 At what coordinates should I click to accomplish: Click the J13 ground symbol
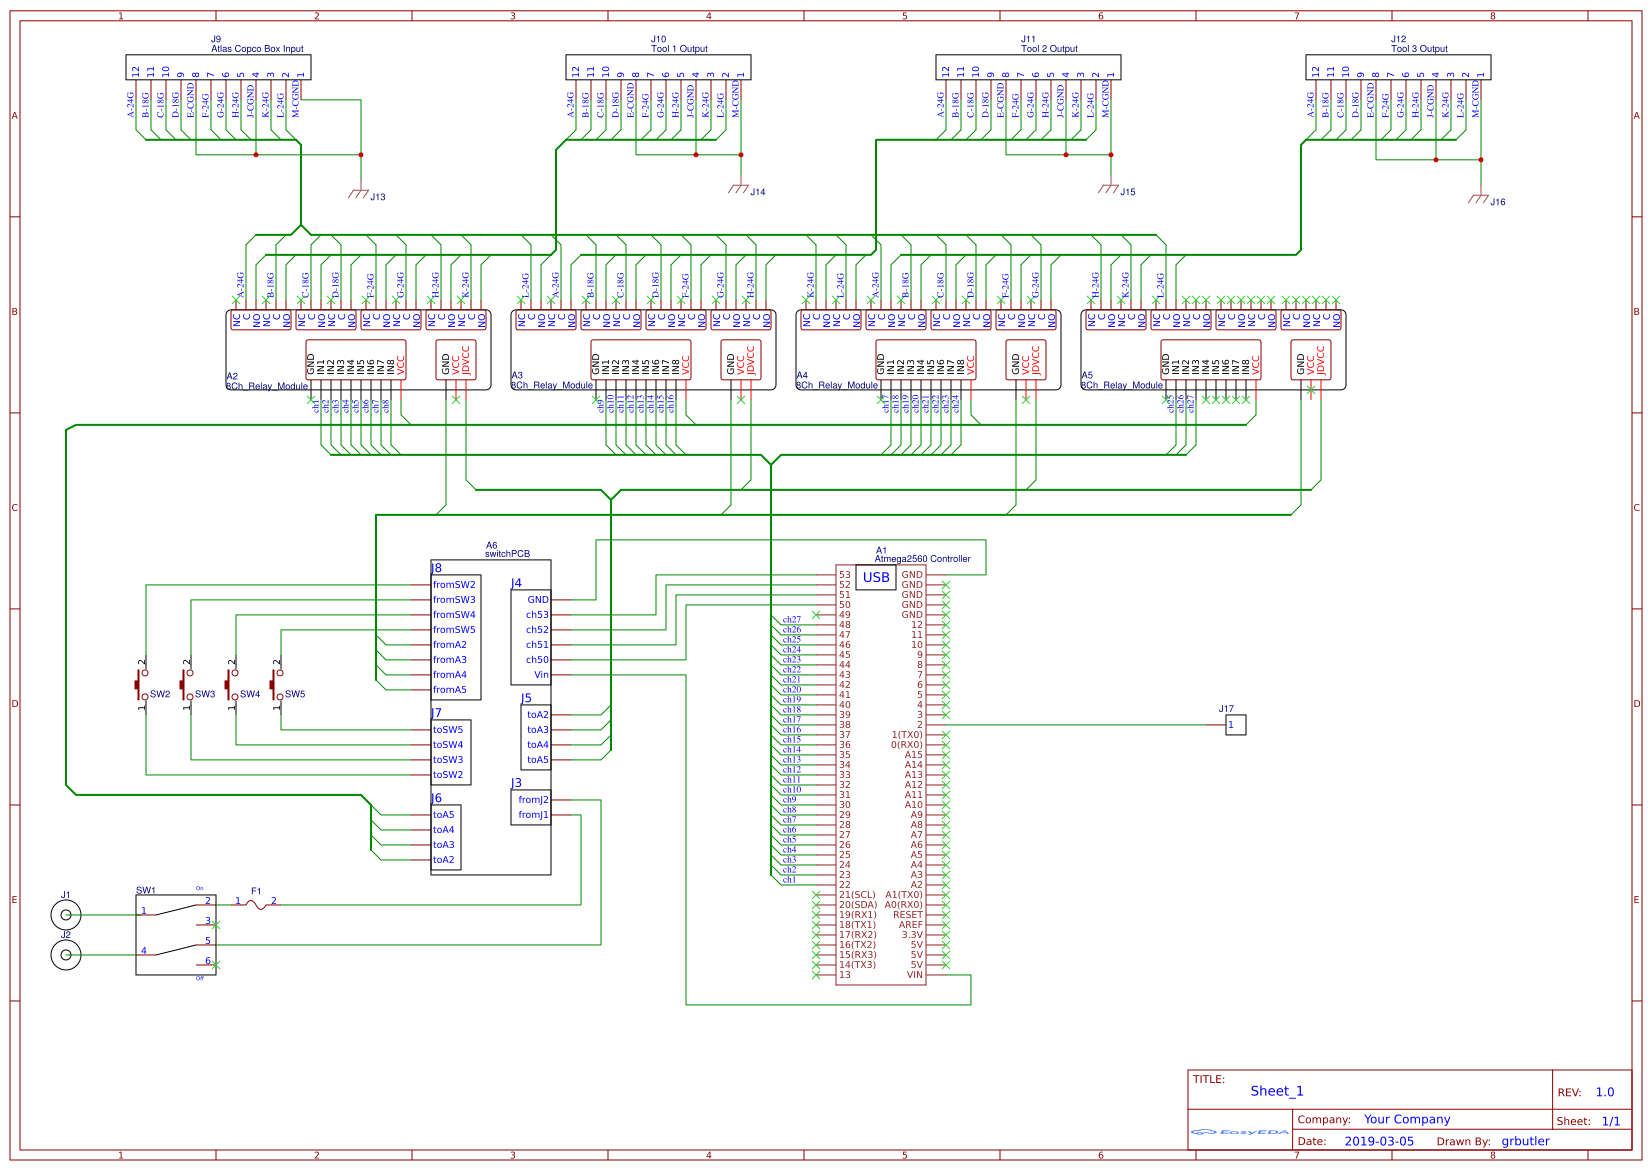[359, 193]
